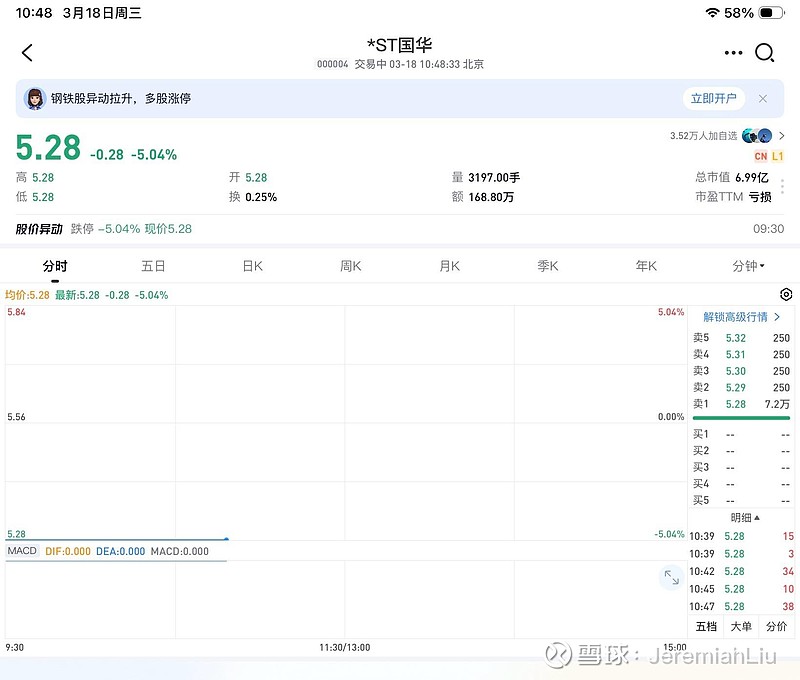The image size is (800, 680).
Task: Switch to 大单 large orders view
Action: click(x=741, y=626)
